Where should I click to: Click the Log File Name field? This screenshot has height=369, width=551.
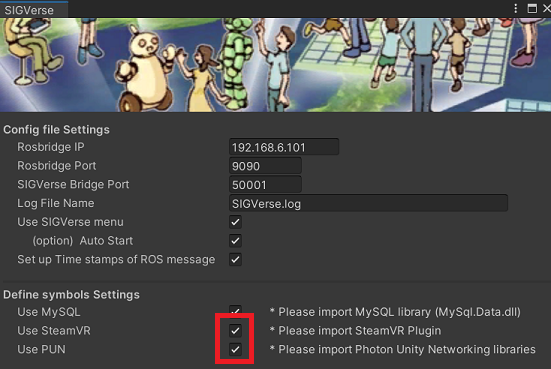tap(368, 203)
